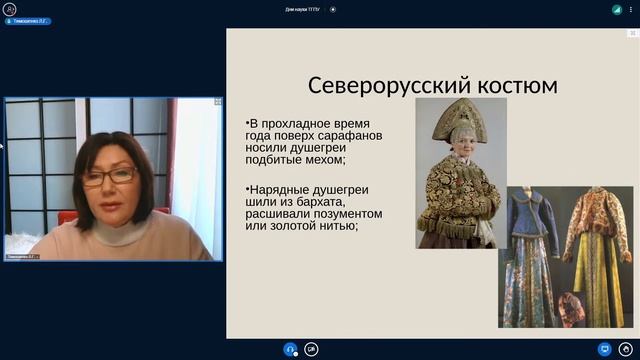Click the slide title Северорусский костюм
Viewport: 640px width, 360px height.
[433, 86]
